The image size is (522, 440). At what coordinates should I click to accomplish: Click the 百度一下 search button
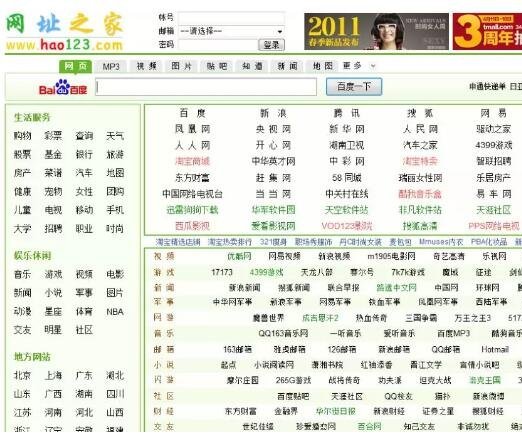(354, 87)
